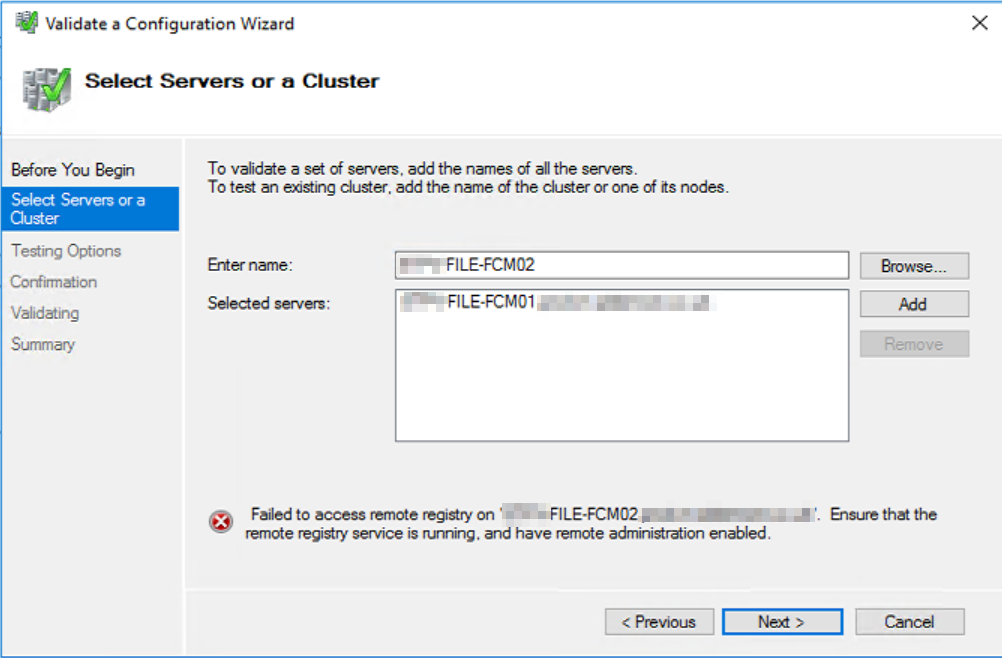The image size is (1002, 658).
Task: Open the Summary step in sidebar
Action: pyautogui.click(x=43, y=344)
